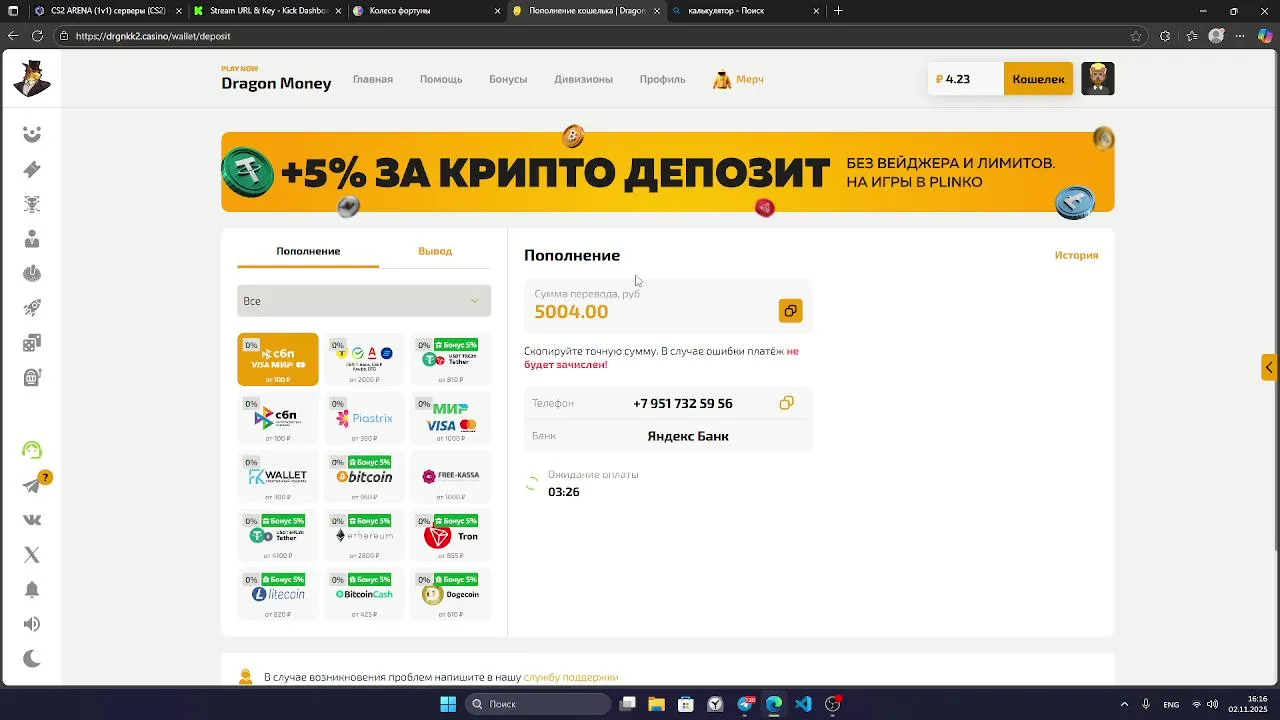
Task: Select the Tron payment tile
Action: [x=450, y=536]
